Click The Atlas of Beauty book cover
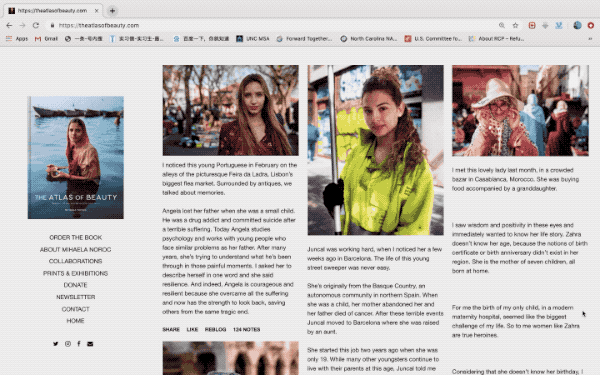600x375 pixels. point(76,158)
